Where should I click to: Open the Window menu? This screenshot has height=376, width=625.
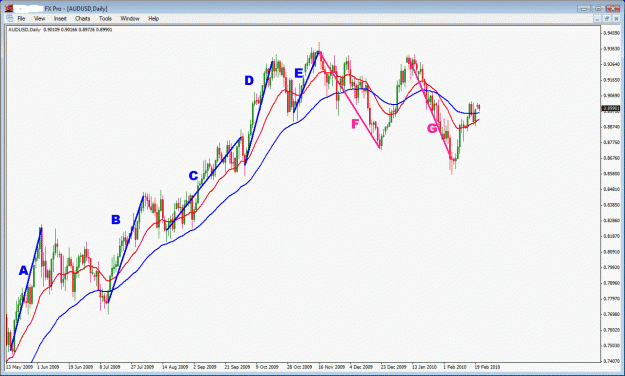point(130,19)
